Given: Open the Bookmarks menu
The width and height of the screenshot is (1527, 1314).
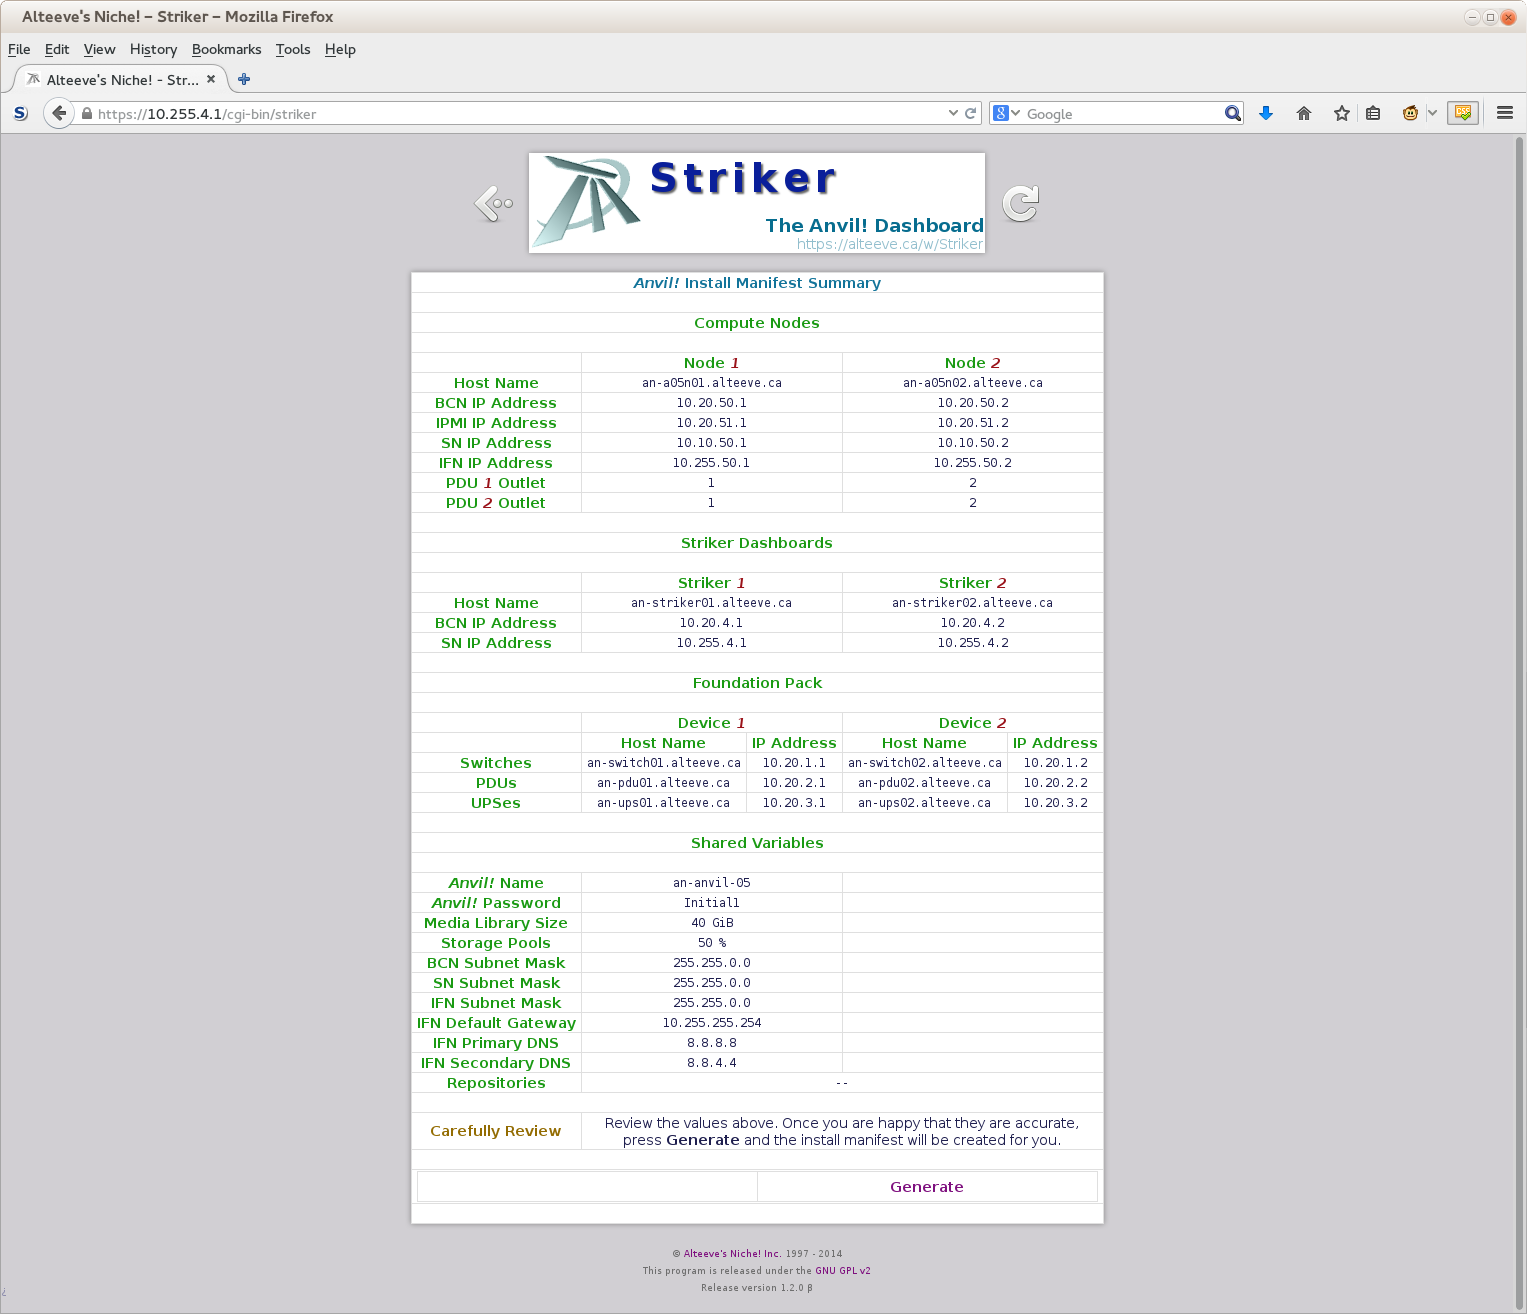Looking at the screenshot, I should tap(226, 49).
